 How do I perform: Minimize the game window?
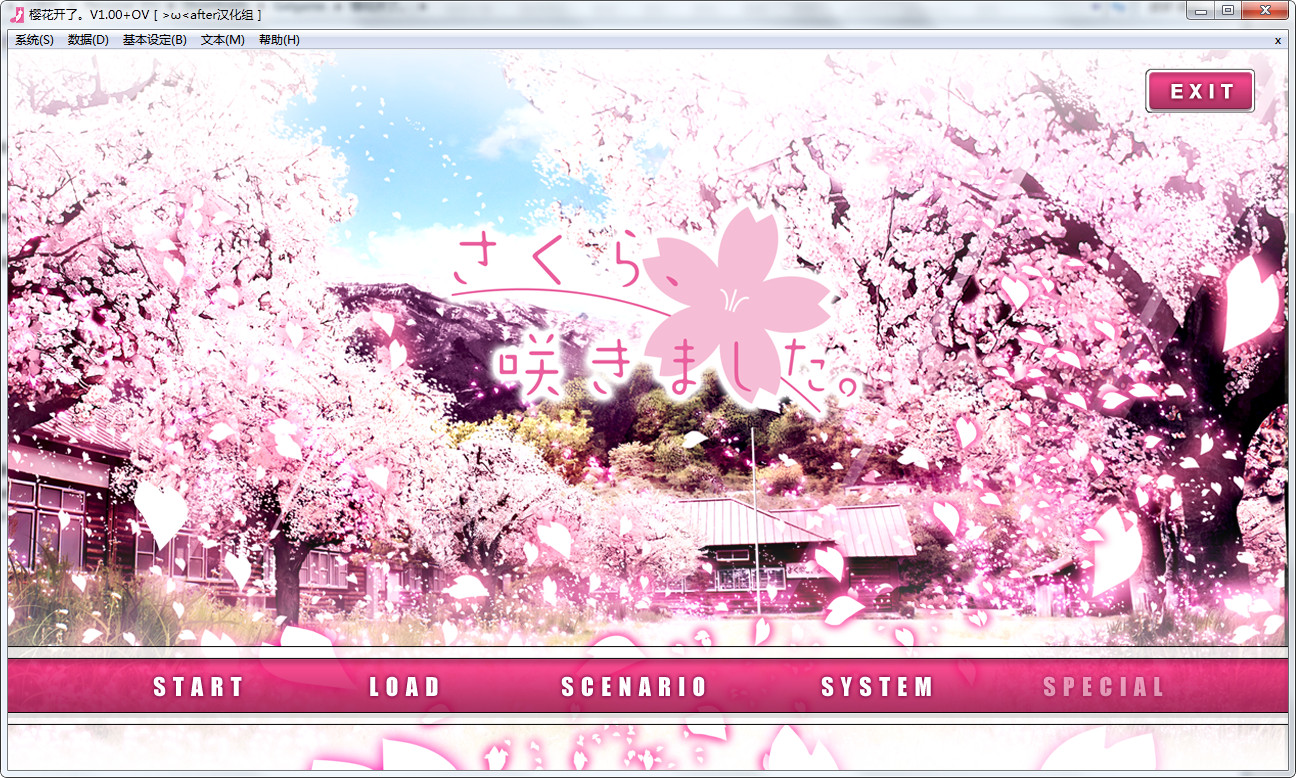click(1201, 11)
